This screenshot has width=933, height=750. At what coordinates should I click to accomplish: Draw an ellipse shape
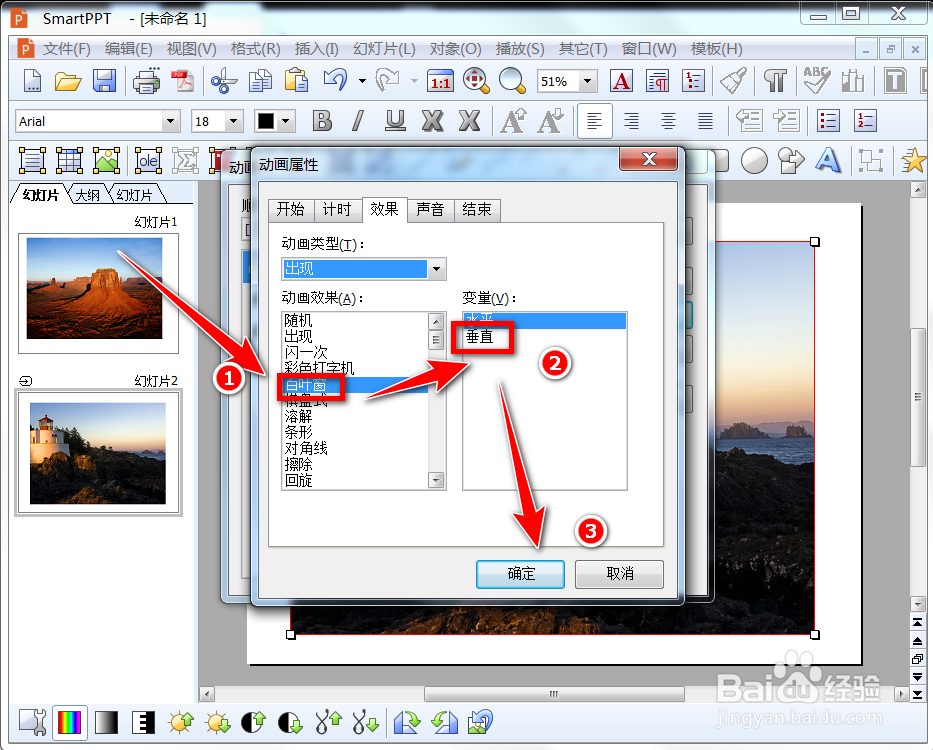tap(754, 161)
